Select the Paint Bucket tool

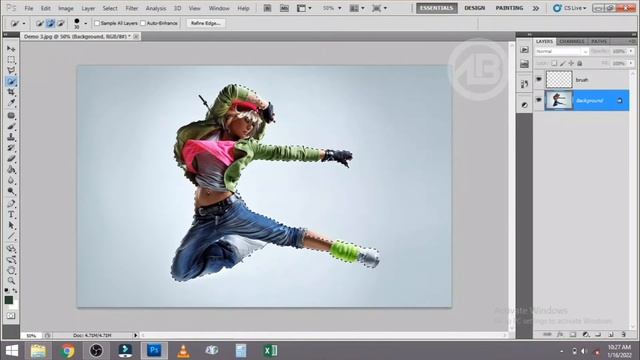11,170
